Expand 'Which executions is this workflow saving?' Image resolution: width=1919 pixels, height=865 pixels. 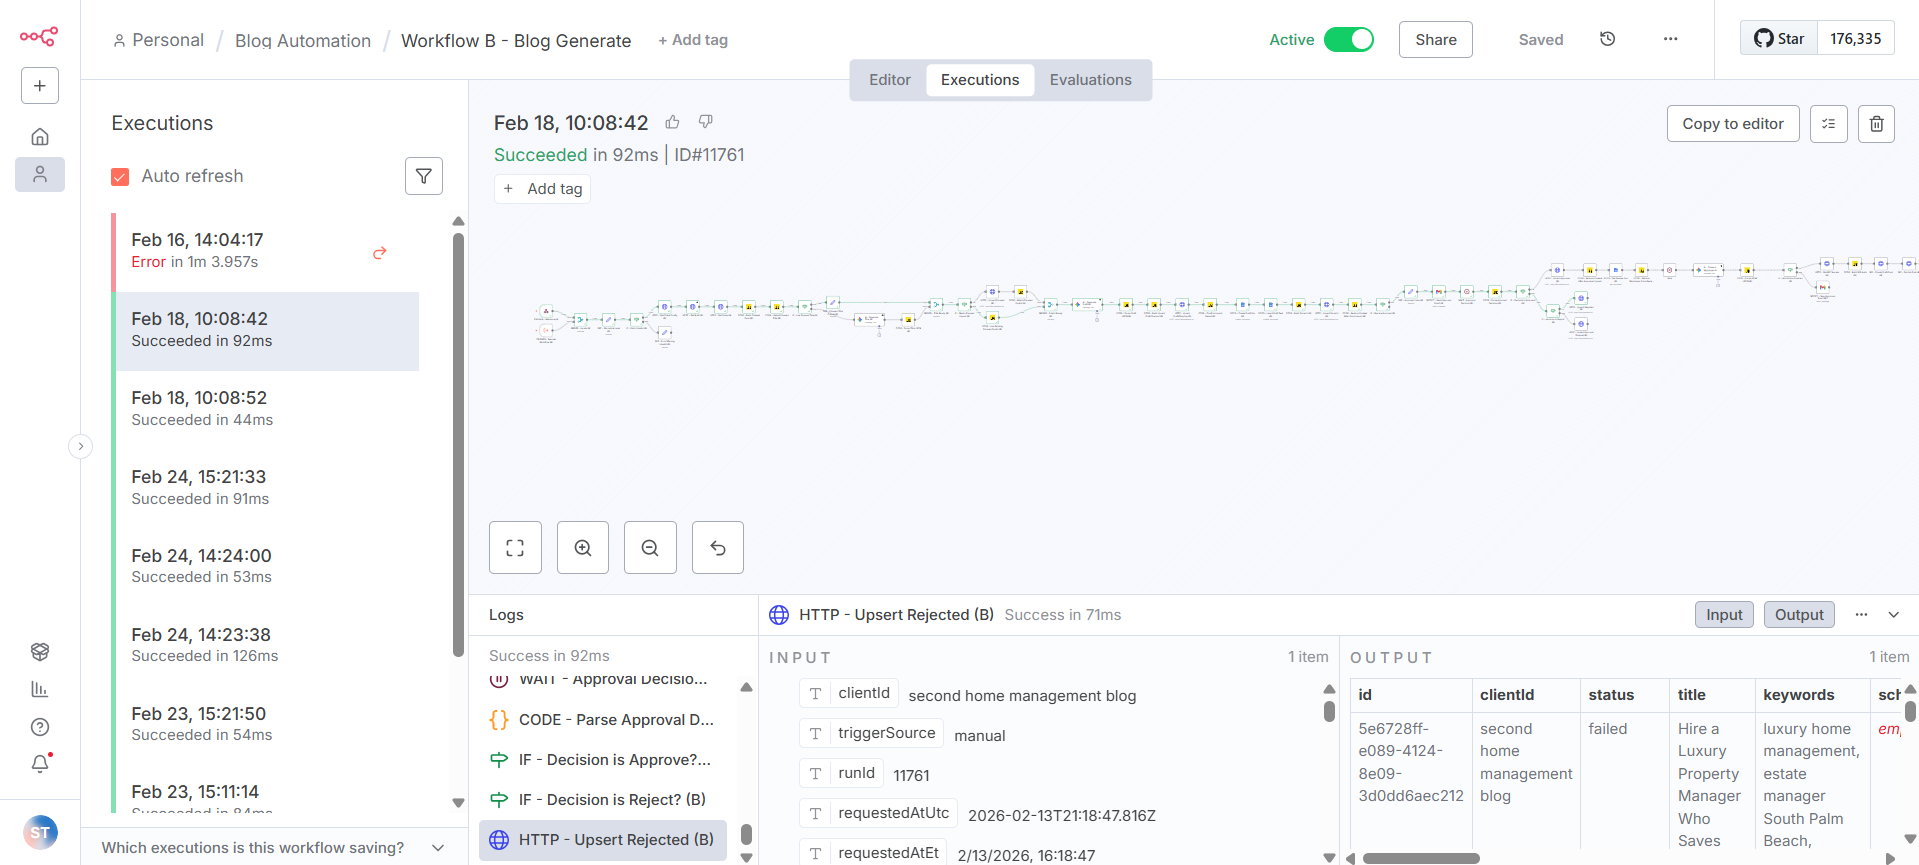point(273,847)
